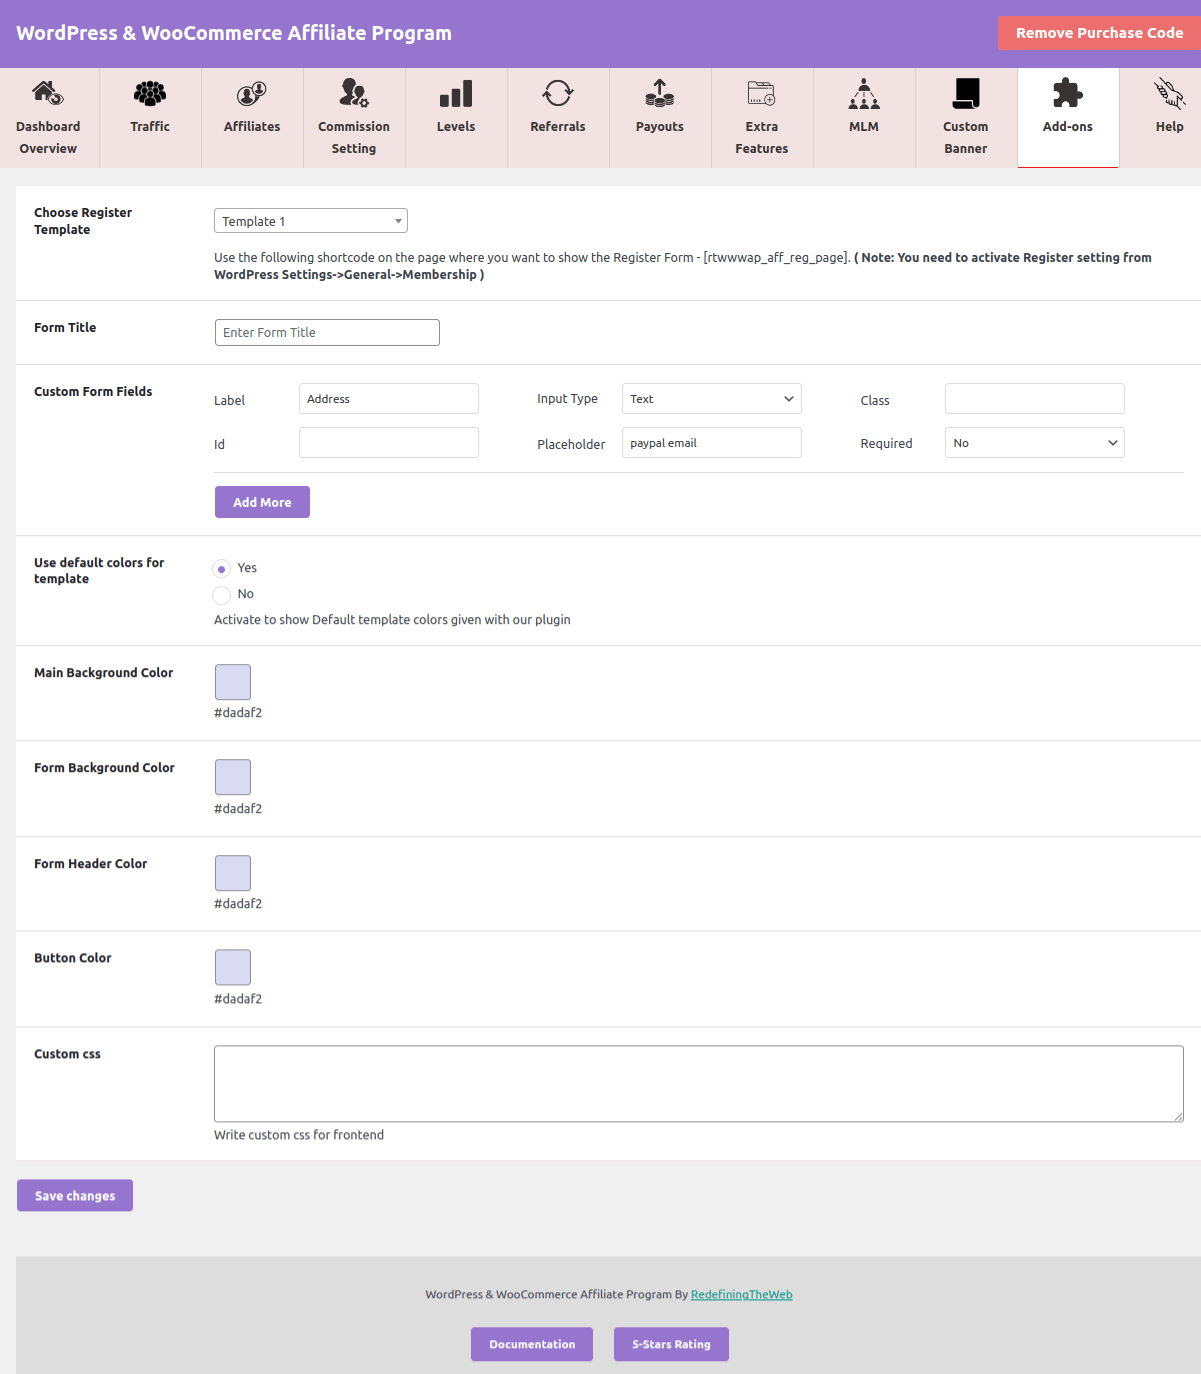The image size is (1201, 1374).
Task: Click the #dadaf2 value under Main Background Color
Action: pyautogui.click(x=238, y=713)
